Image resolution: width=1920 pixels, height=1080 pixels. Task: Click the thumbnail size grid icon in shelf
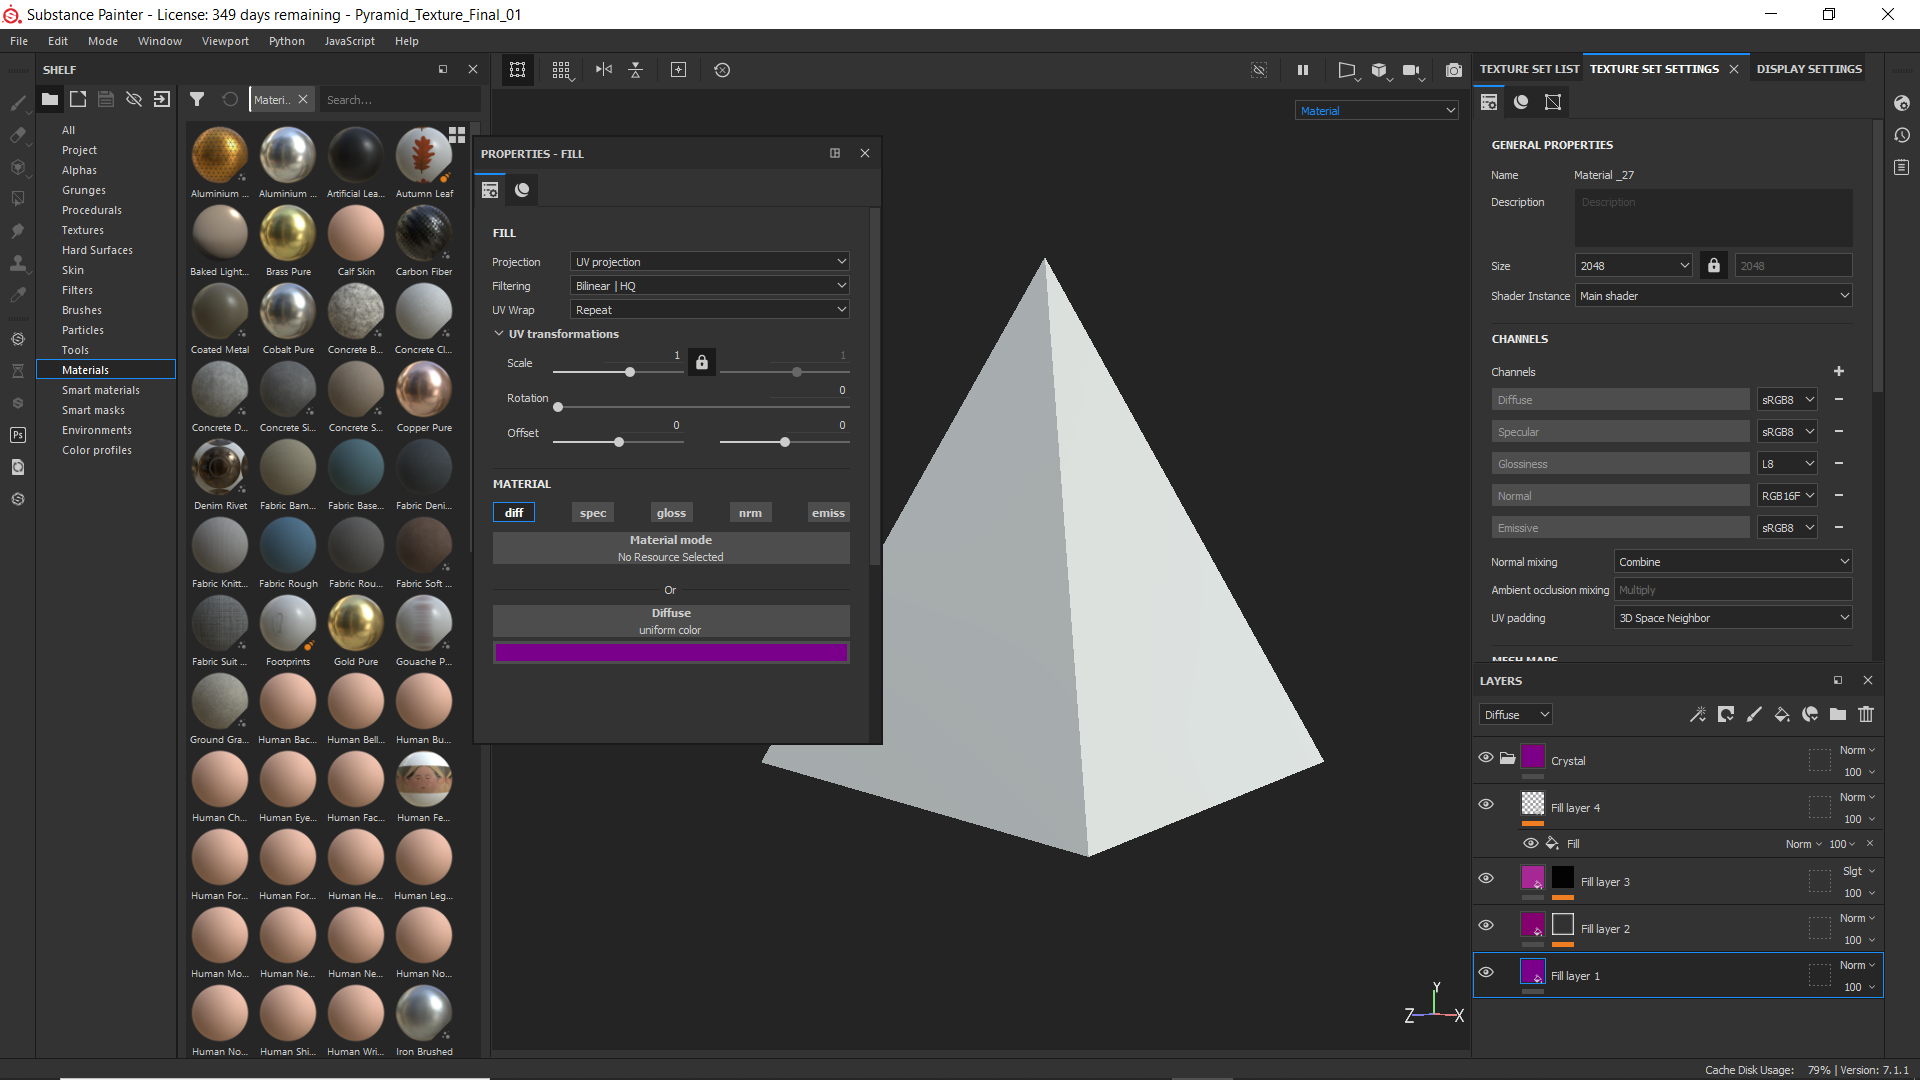click(x=457, y=134)
